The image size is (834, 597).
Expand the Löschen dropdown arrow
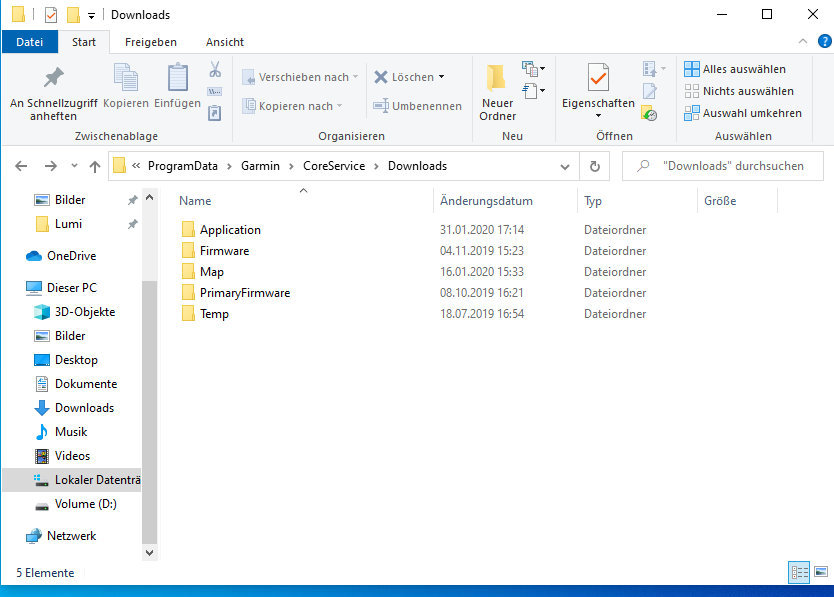(441, 77)
